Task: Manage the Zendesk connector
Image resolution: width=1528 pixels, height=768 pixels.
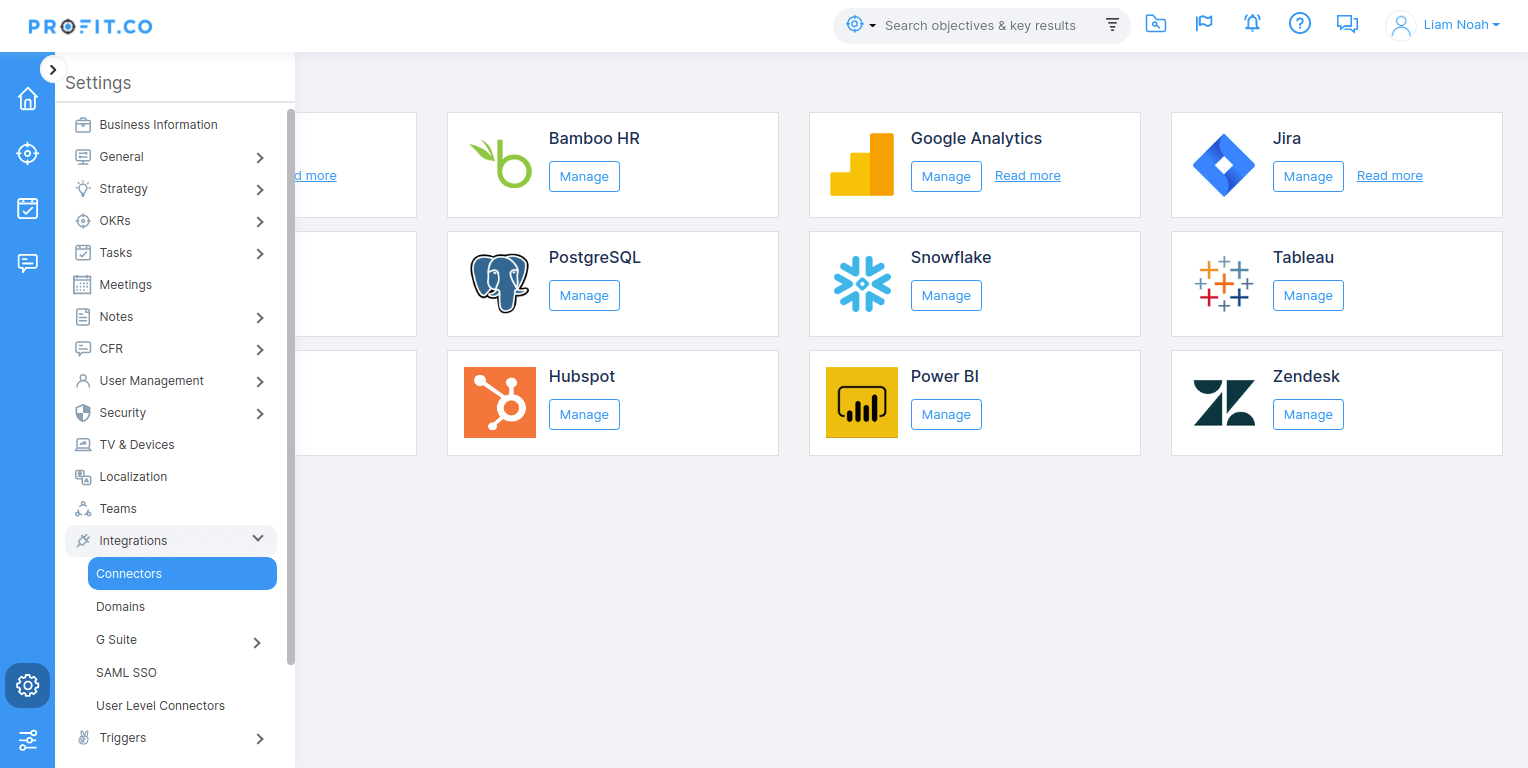Action: coord(1308,414)
